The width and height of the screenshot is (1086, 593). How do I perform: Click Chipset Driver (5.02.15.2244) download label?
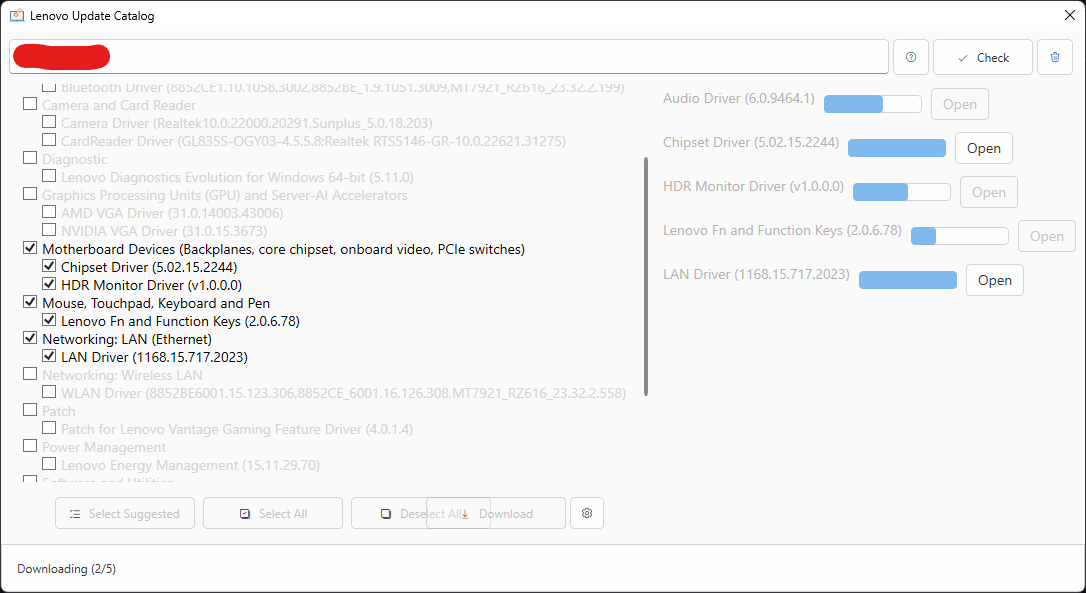point(751,142)
